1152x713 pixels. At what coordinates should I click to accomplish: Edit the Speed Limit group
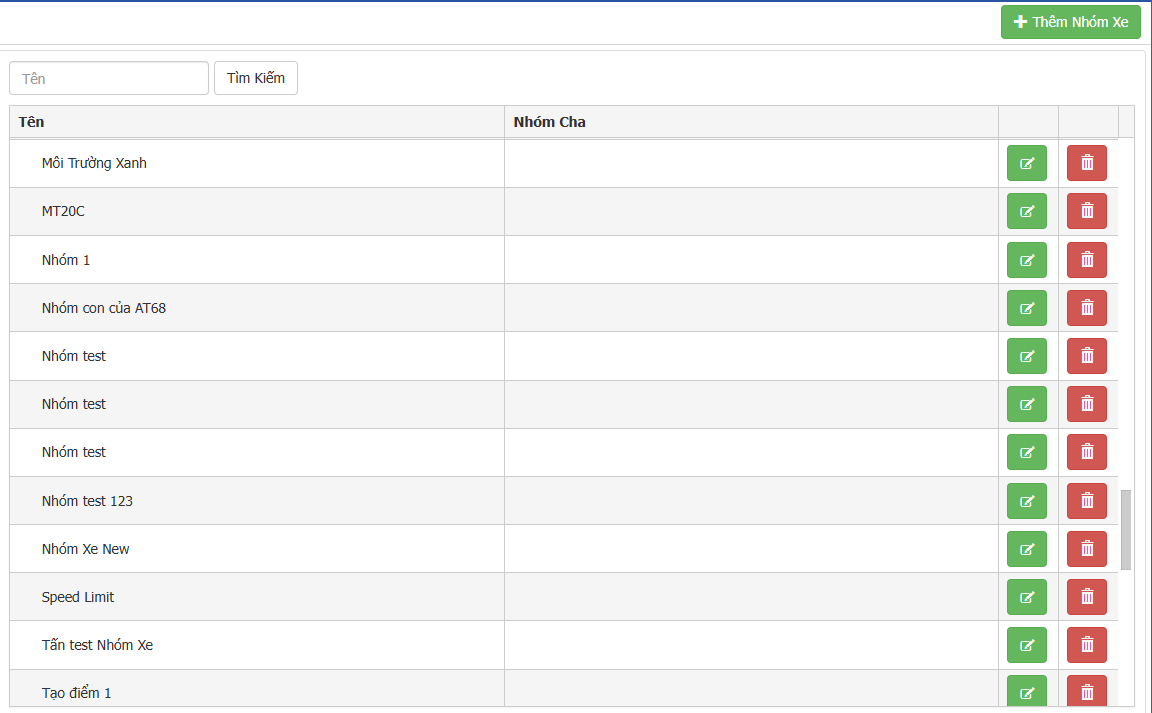[x=1026, y=597]
